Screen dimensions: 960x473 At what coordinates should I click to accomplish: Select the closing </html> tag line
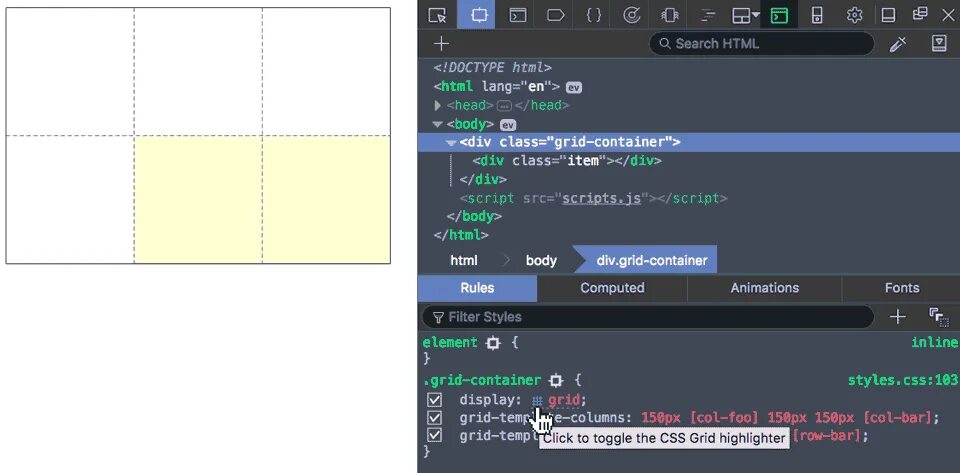tap(461, 235)
